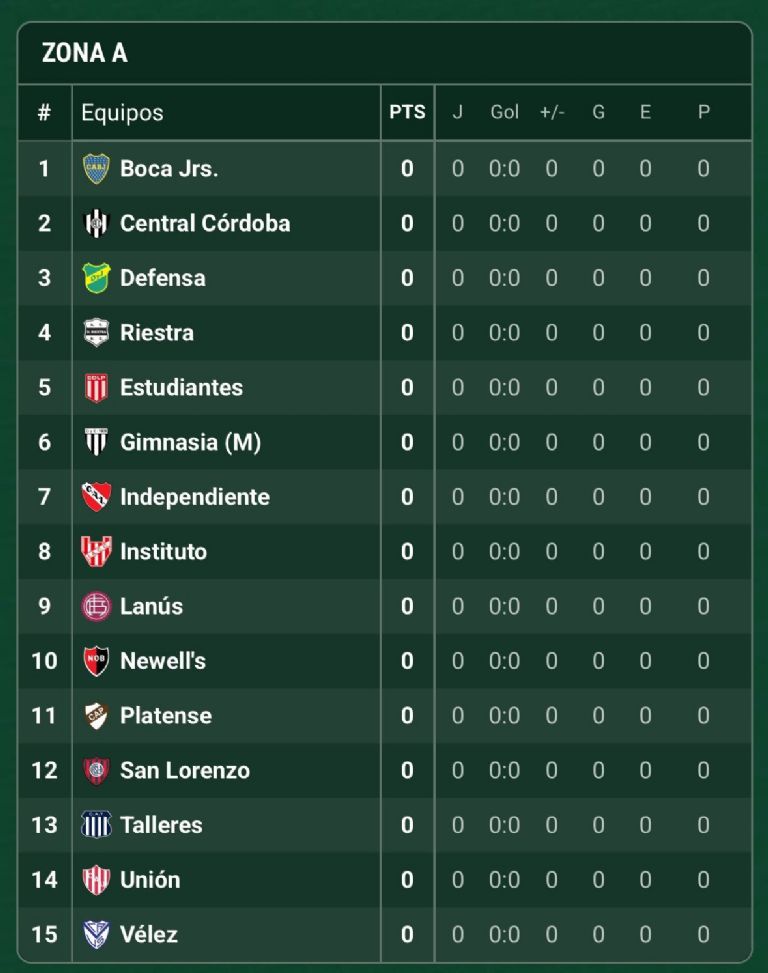Click the Estudiantes striped crest
Image resolution: width=768 pixels, height=973 pixels.
[x=96, y=387]
